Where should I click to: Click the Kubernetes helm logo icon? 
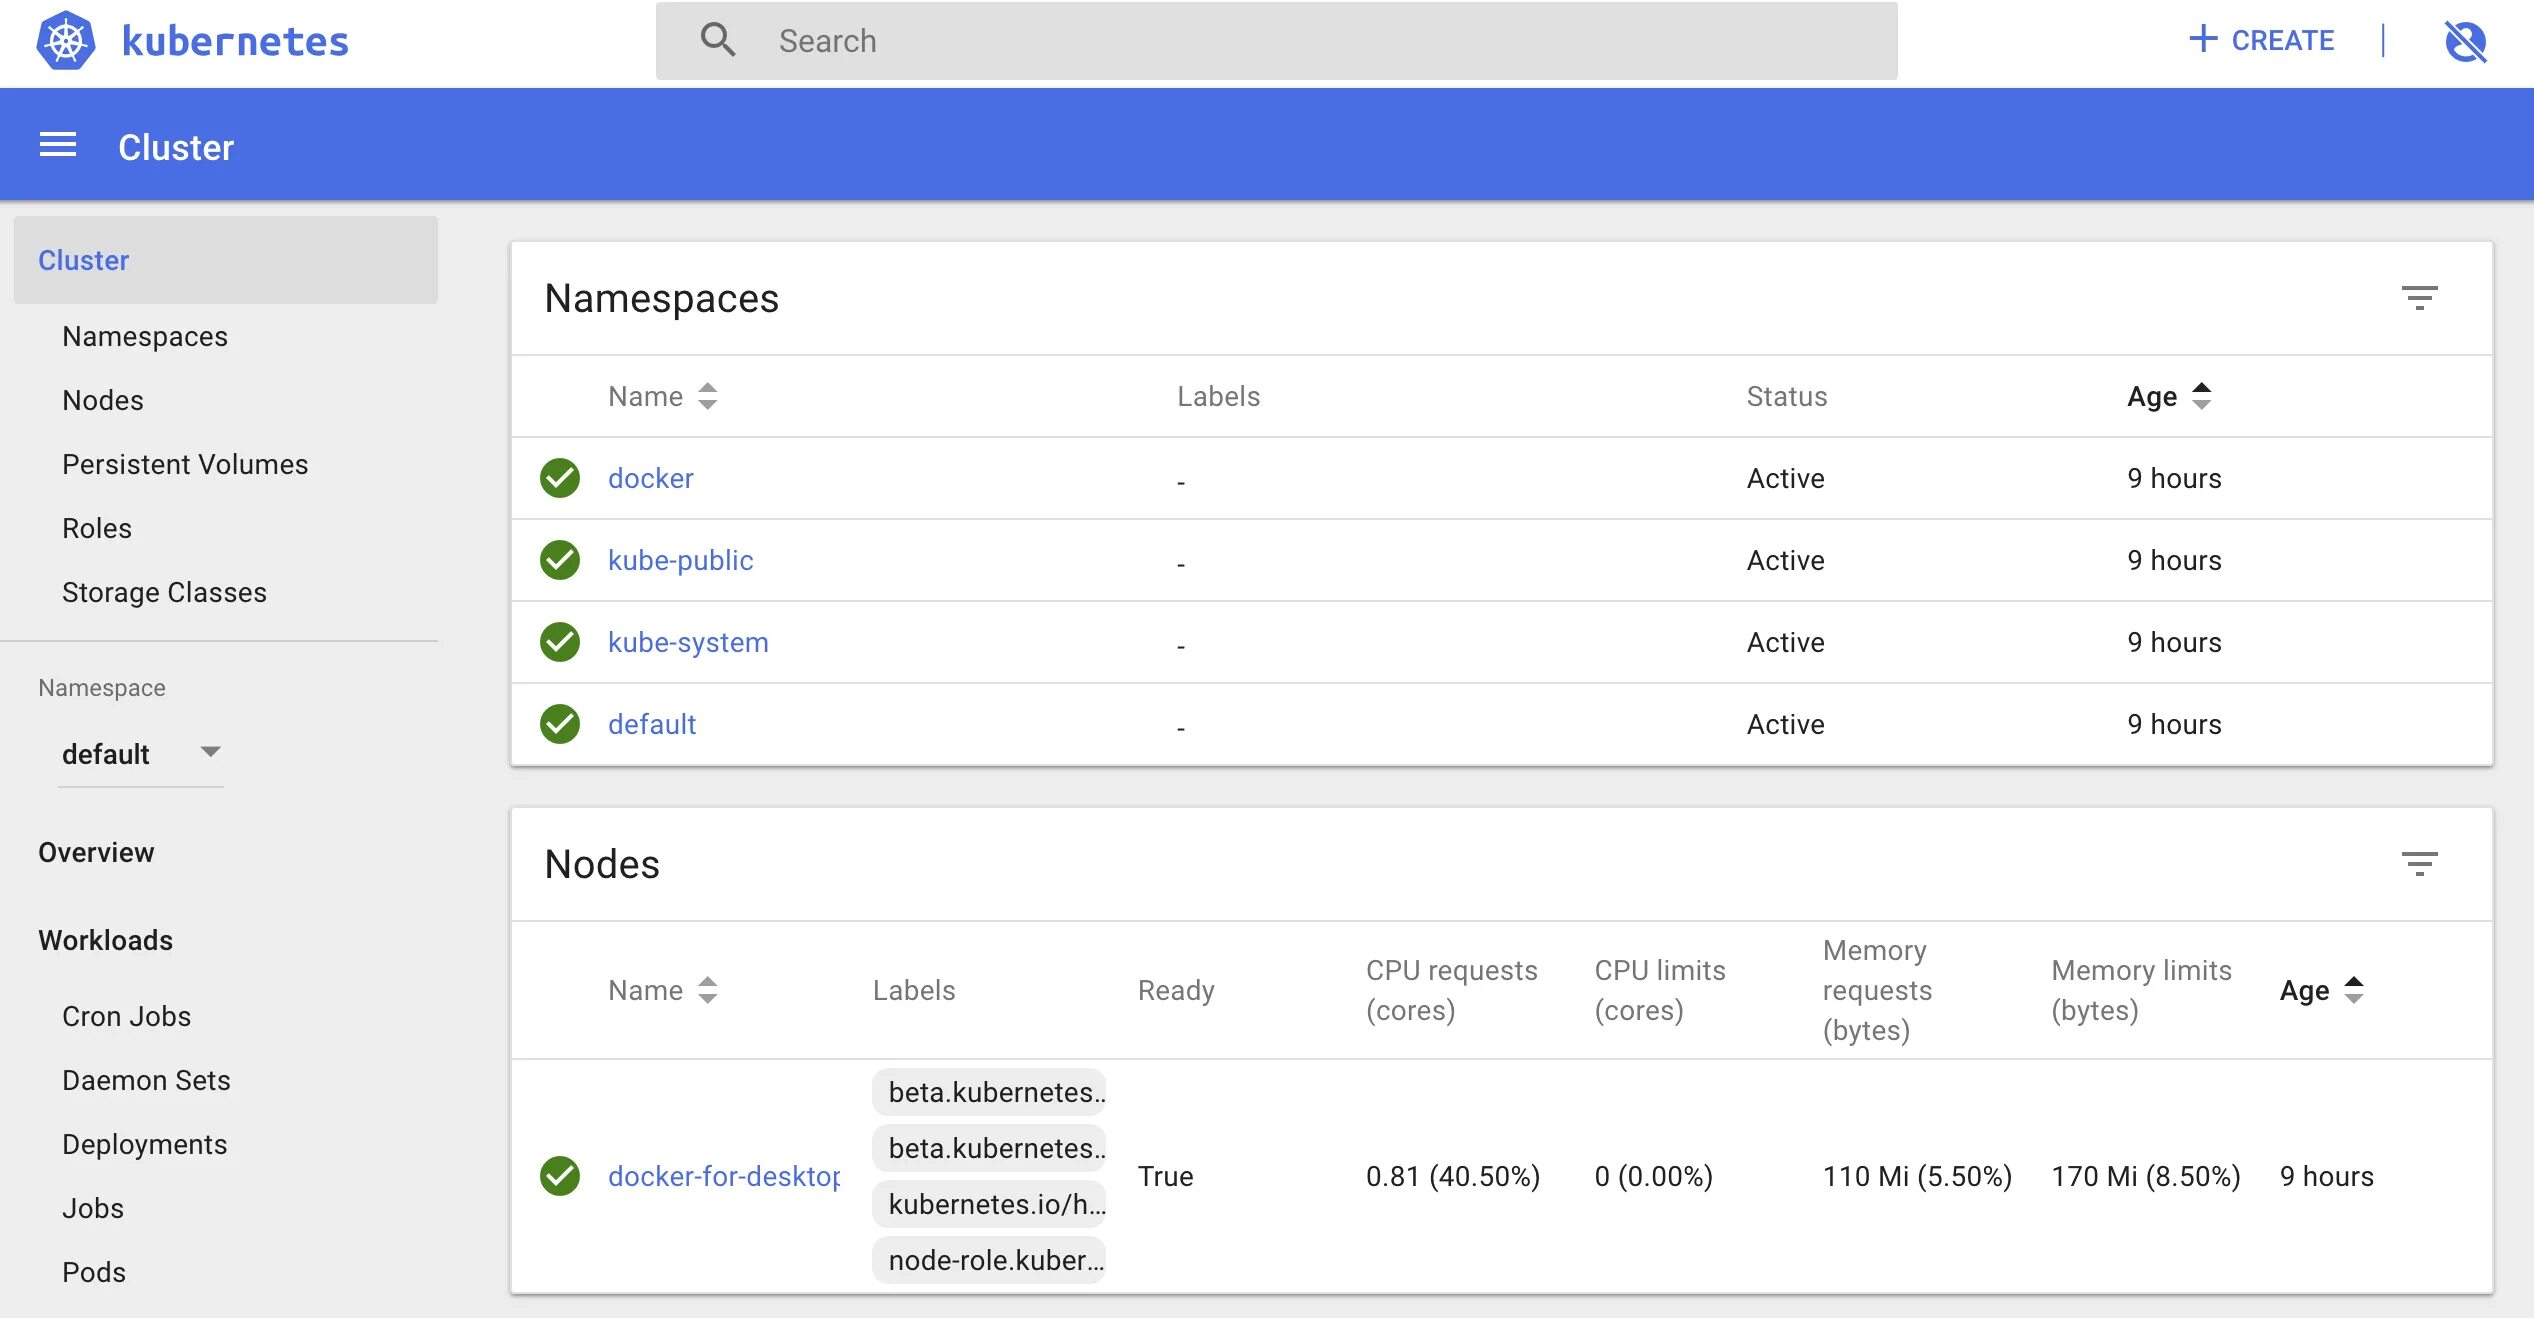tap(66, 41)
